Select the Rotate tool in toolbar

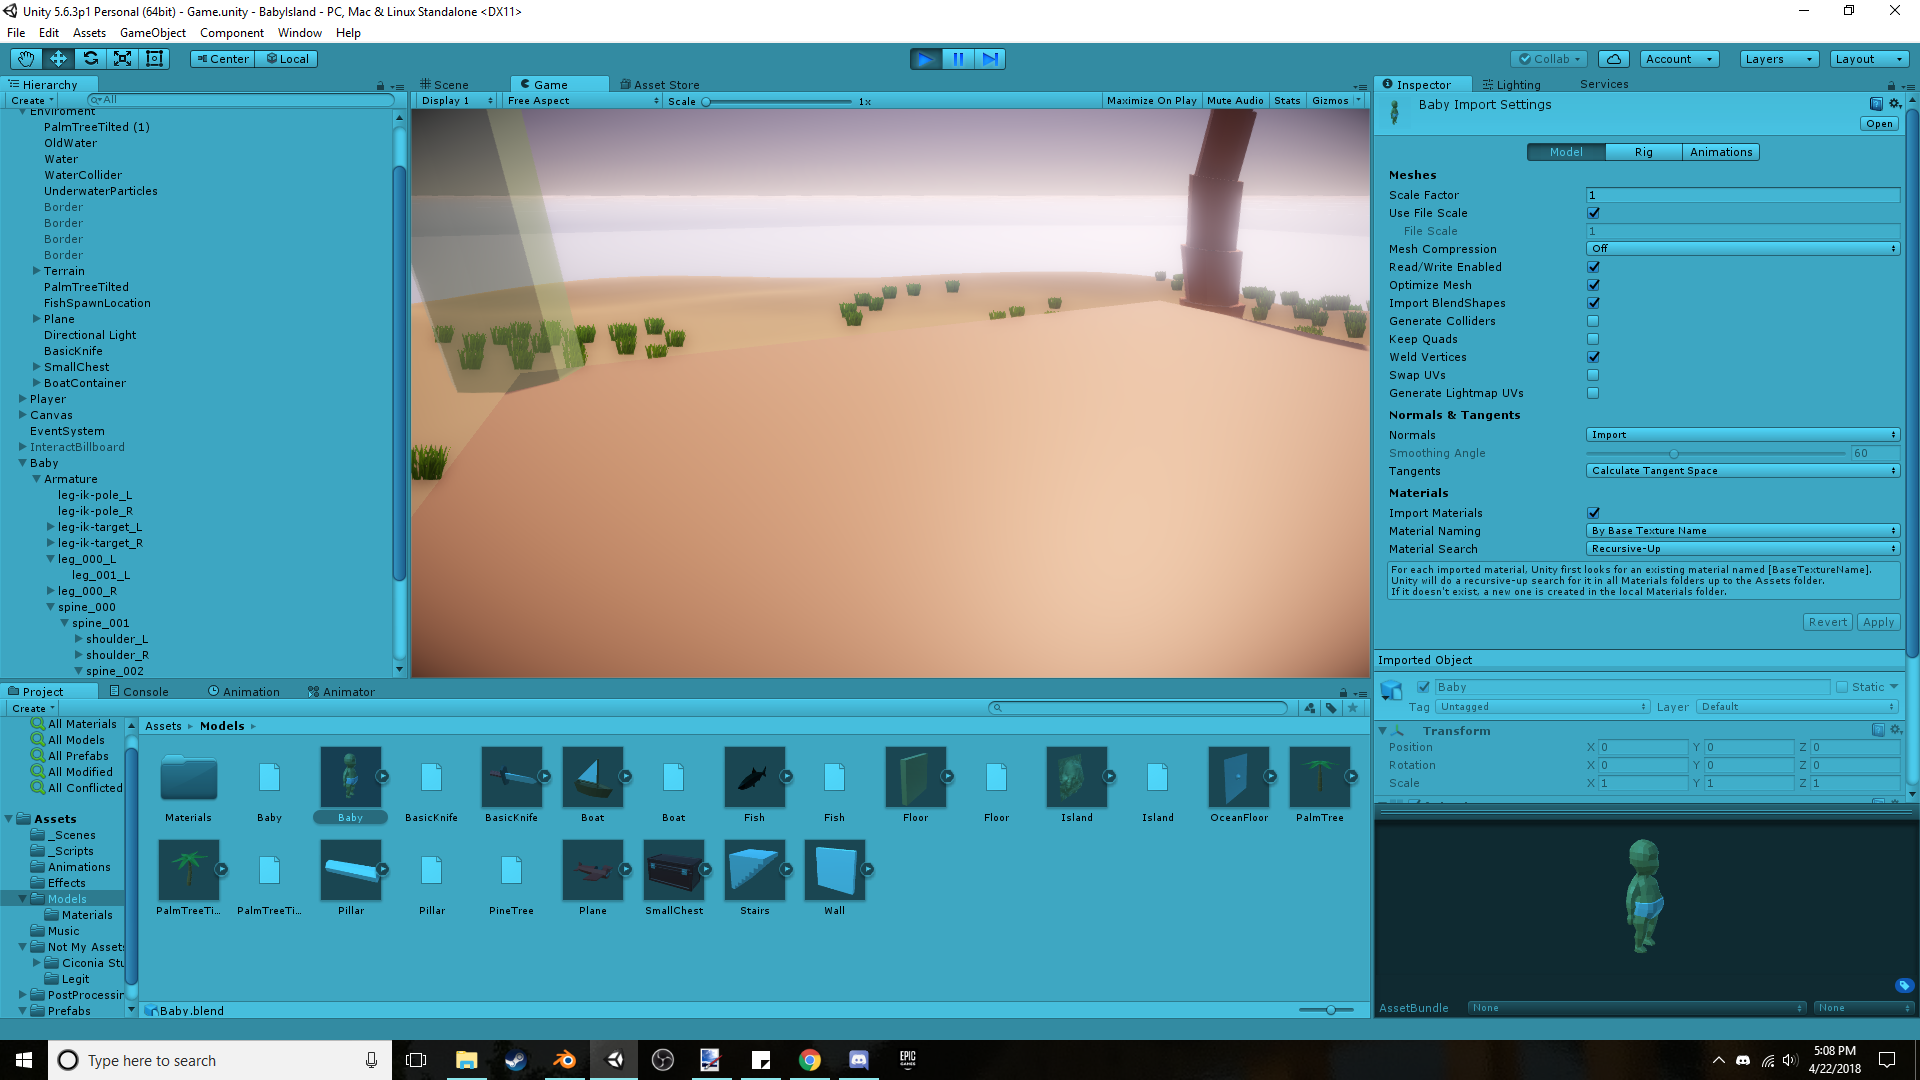pyautogui.click(x=90, y=59)
